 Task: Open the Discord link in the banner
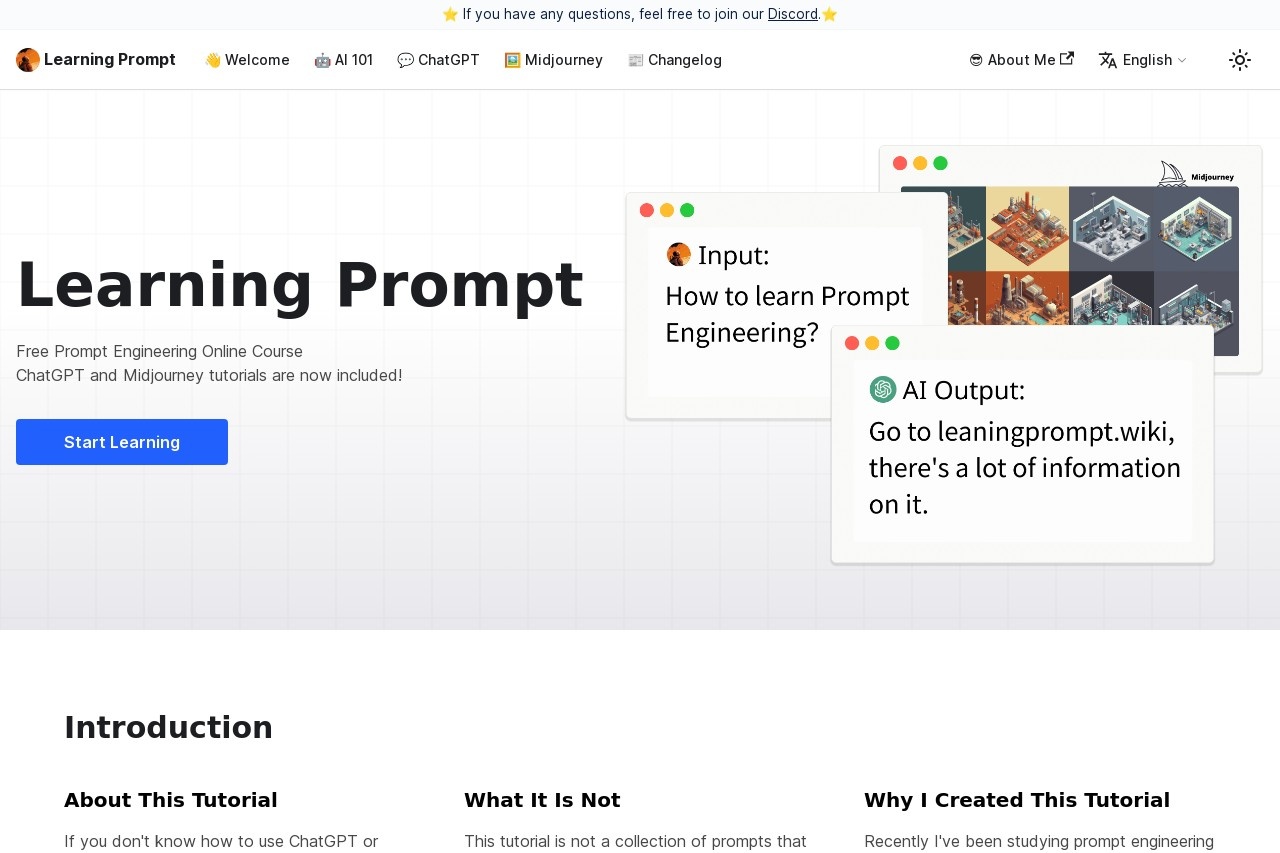click(x=792, y=14)
